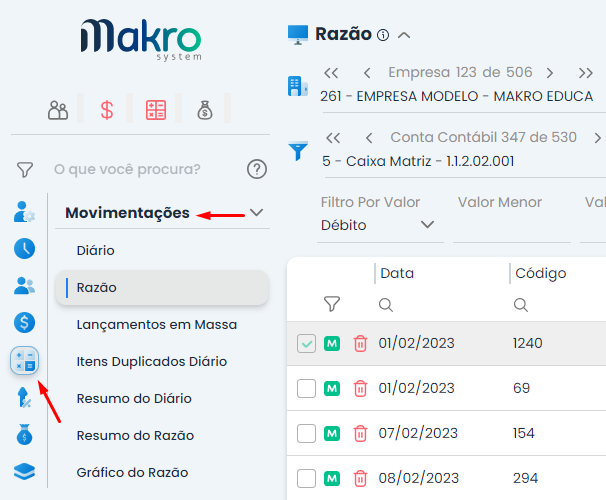Click the green M badge on row 1240
The image size is (606, 500).
coord(332,344)
